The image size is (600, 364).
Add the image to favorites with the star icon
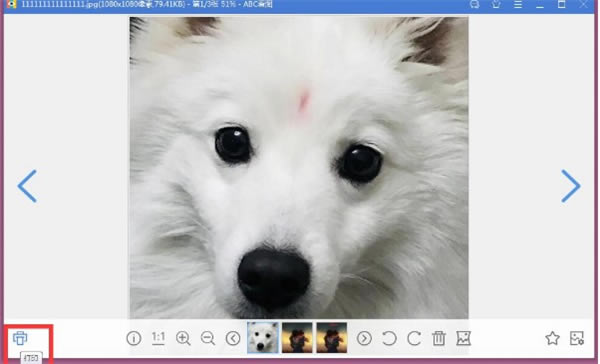click(552, 338)
